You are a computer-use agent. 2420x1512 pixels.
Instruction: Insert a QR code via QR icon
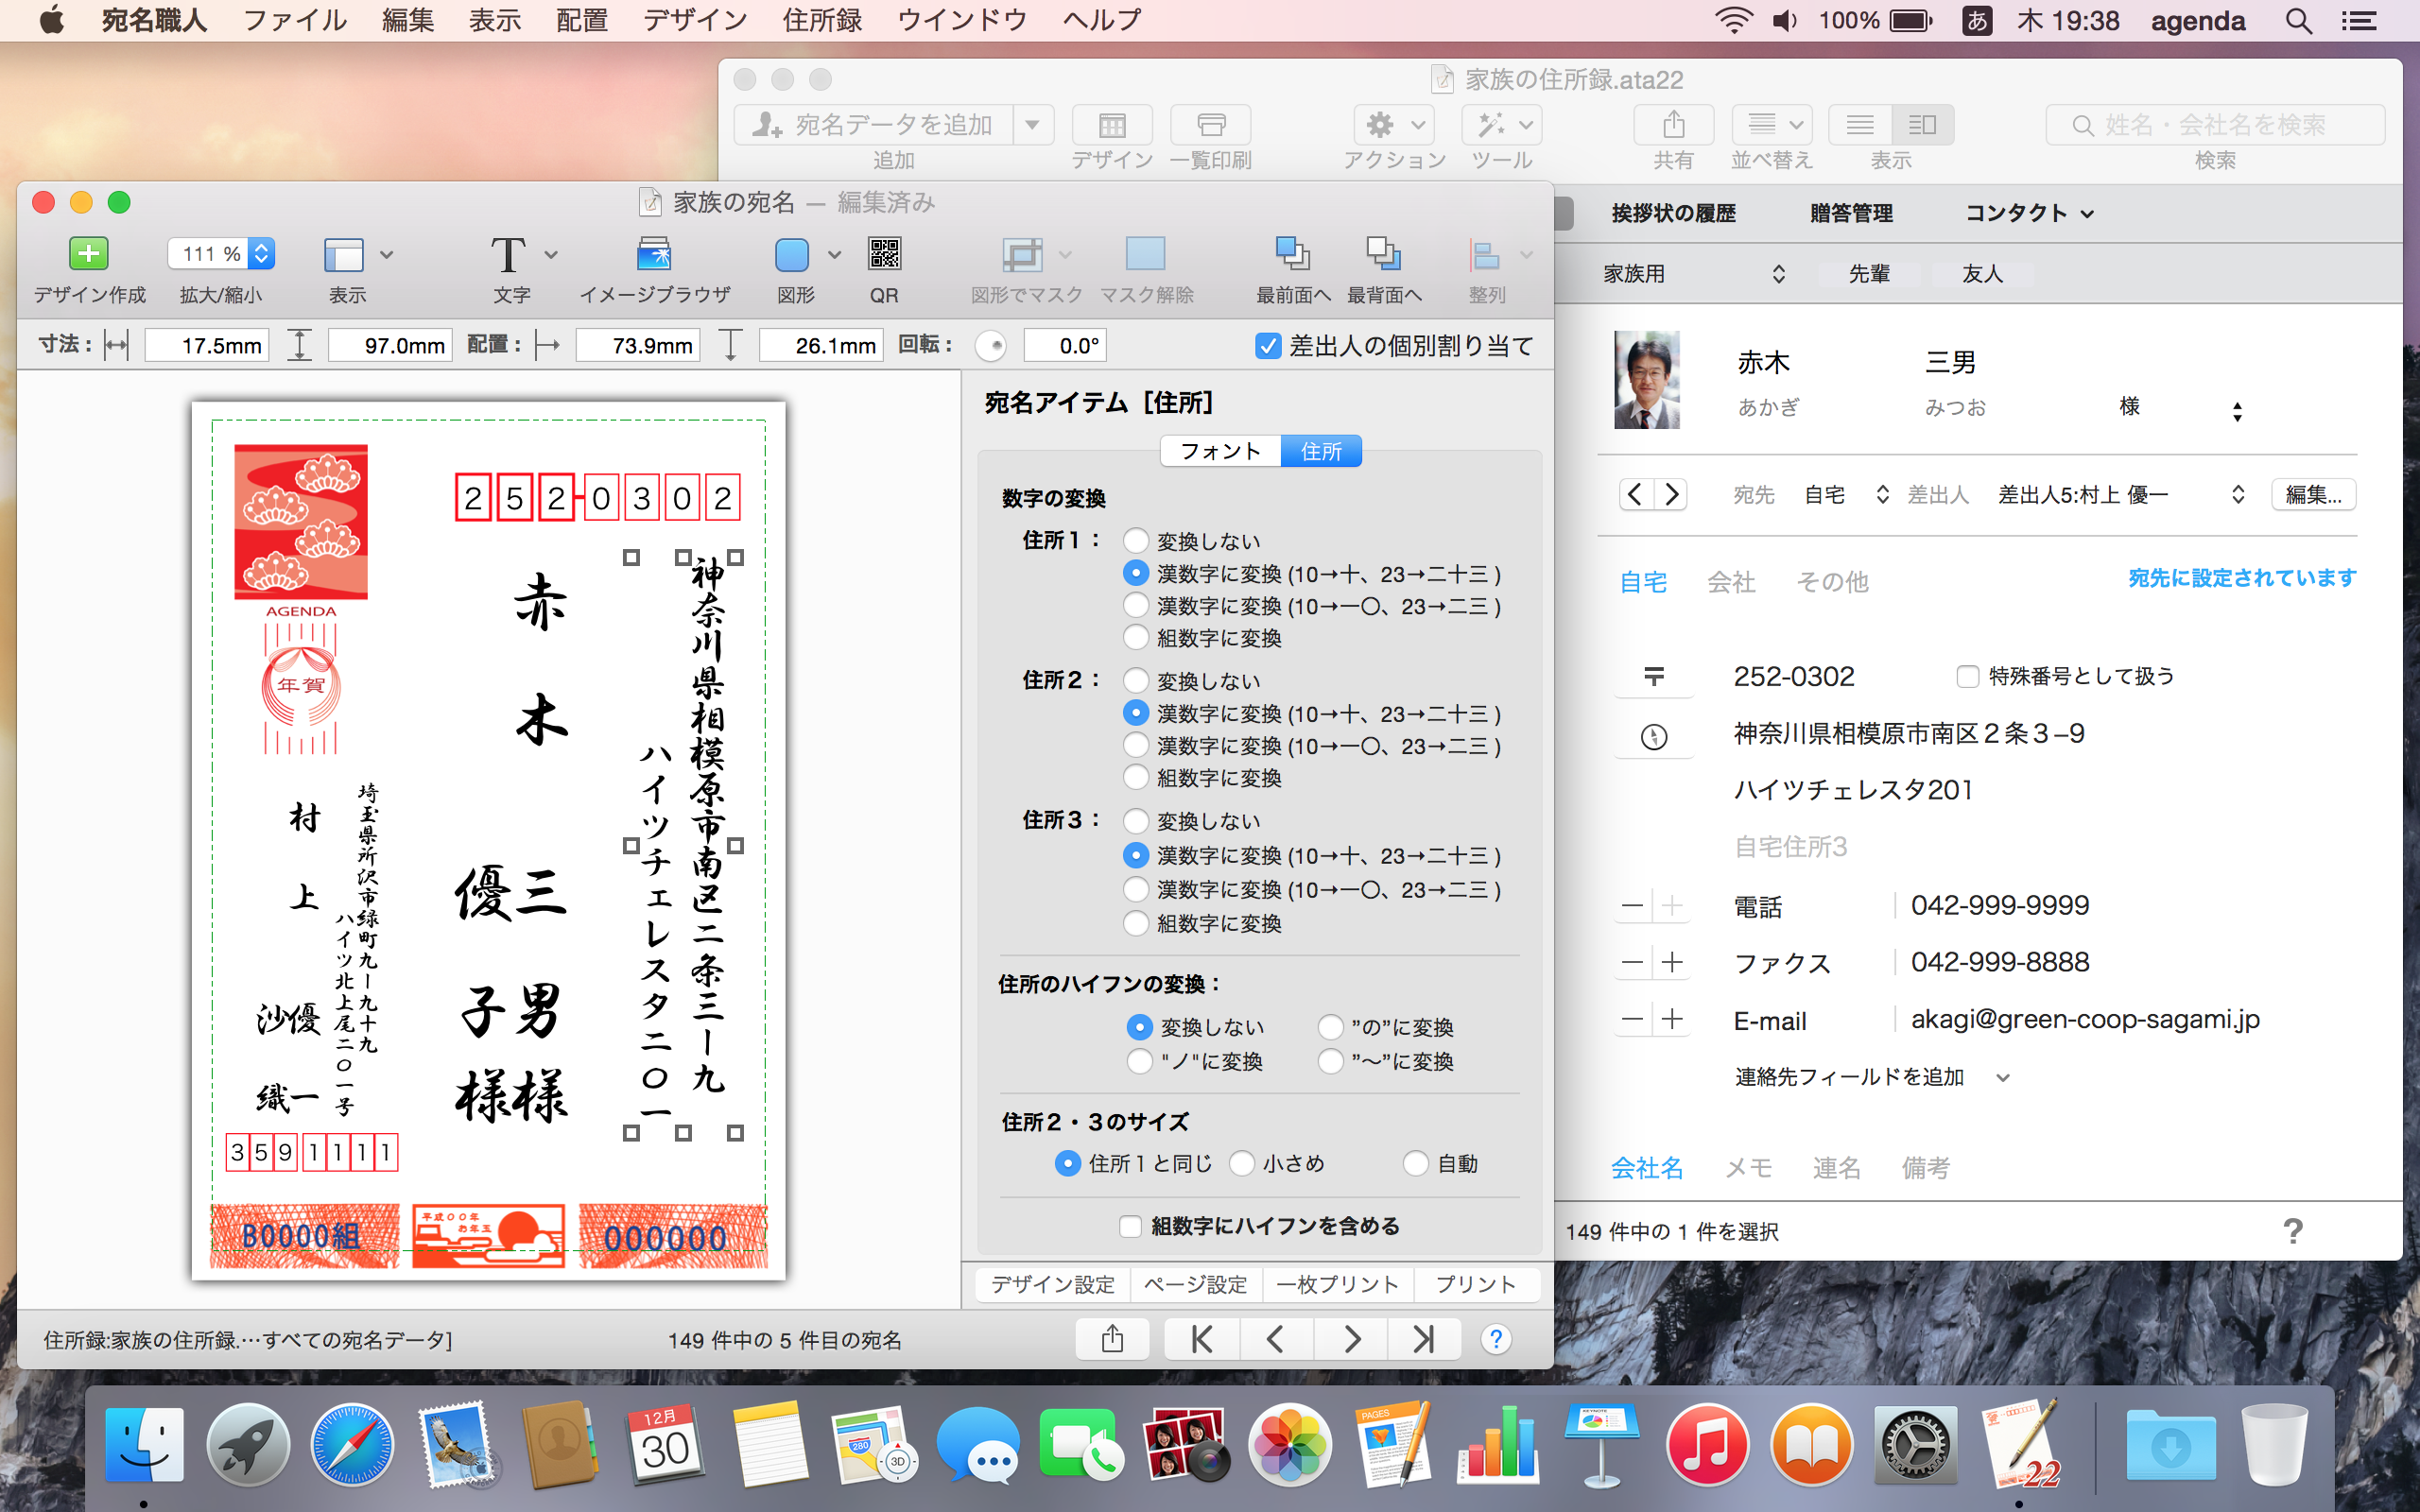click(x=884, y=254)
